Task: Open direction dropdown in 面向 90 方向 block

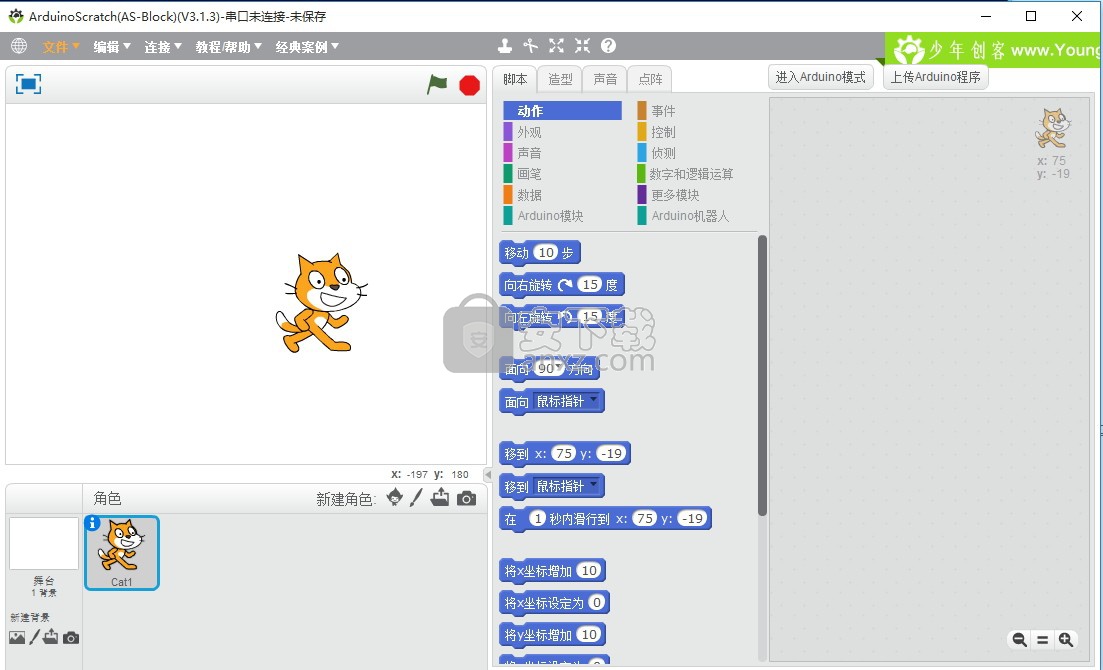Action: coord(559,367)
